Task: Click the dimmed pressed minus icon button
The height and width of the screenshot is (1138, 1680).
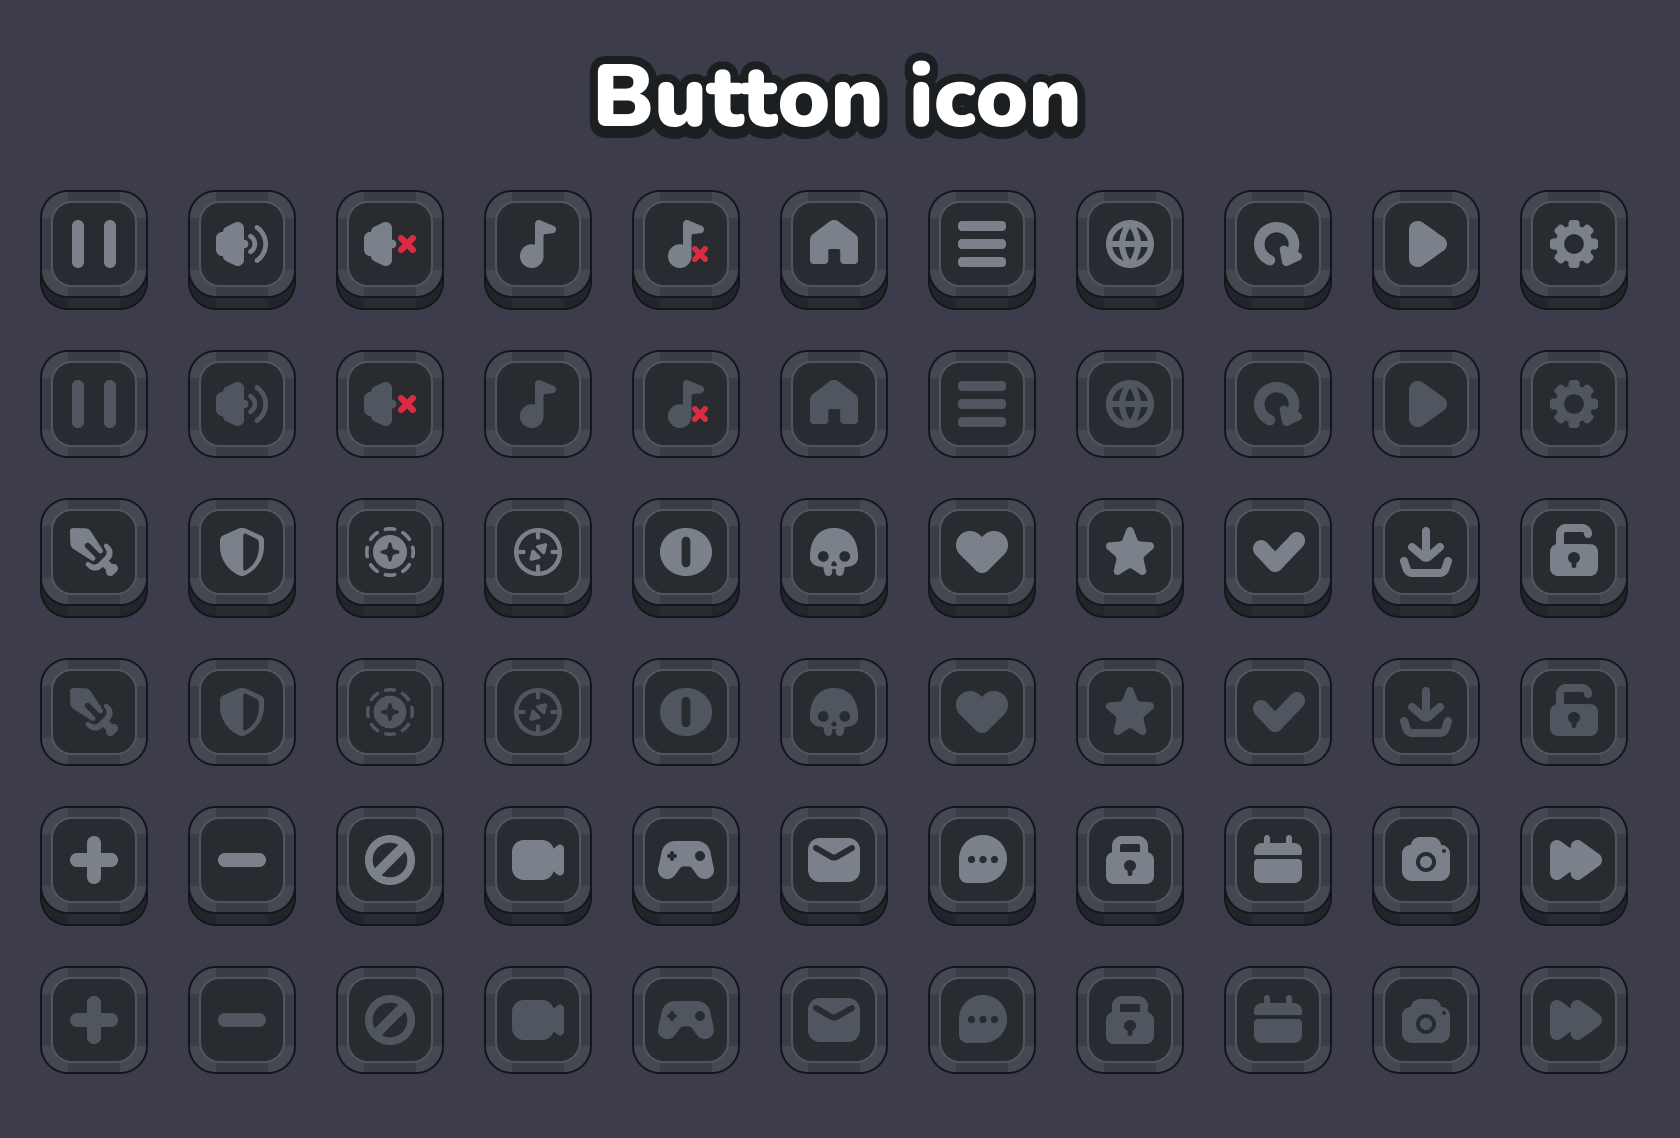Action: click(242, 1020)
